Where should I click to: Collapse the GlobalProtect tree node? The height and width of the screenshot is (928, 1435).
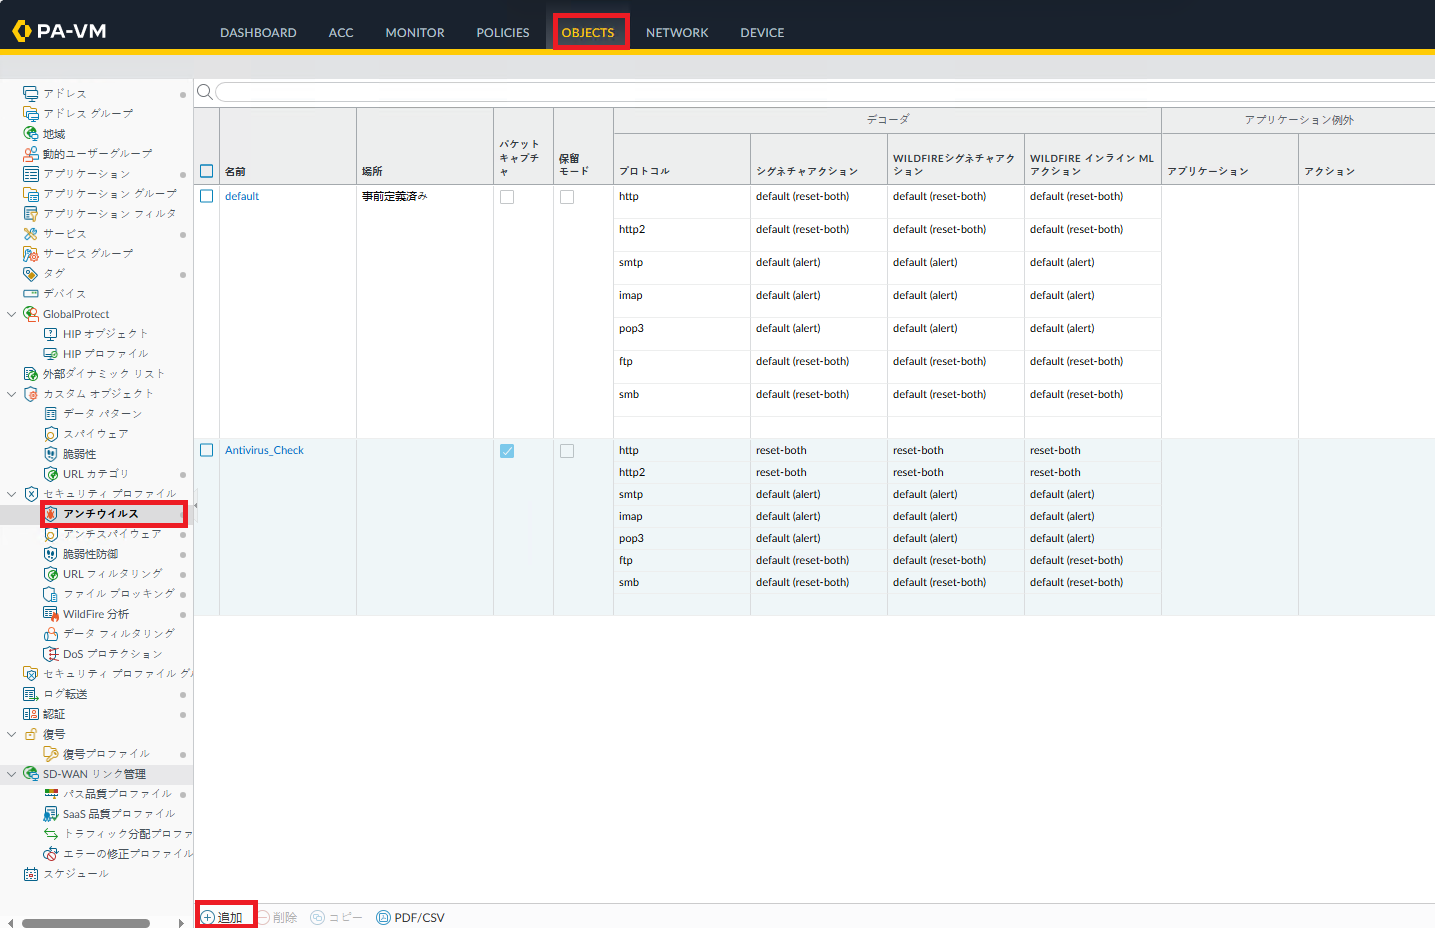pos(12,314)
